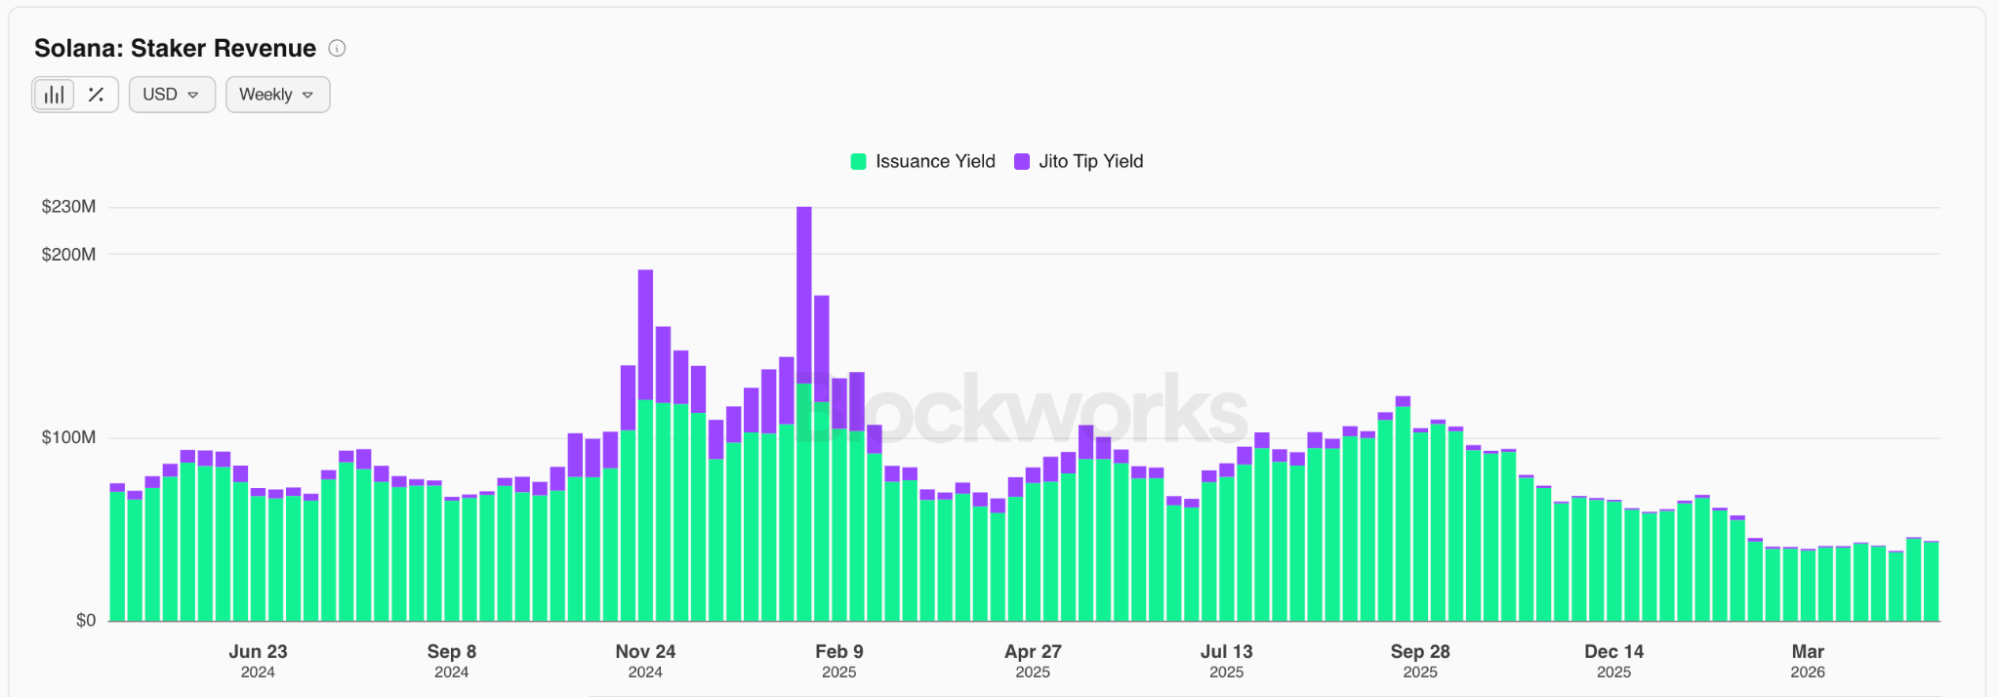Click the Mar 2026 x-axis label
The height and width of the screenshot is (697, 1999).
1807,660
